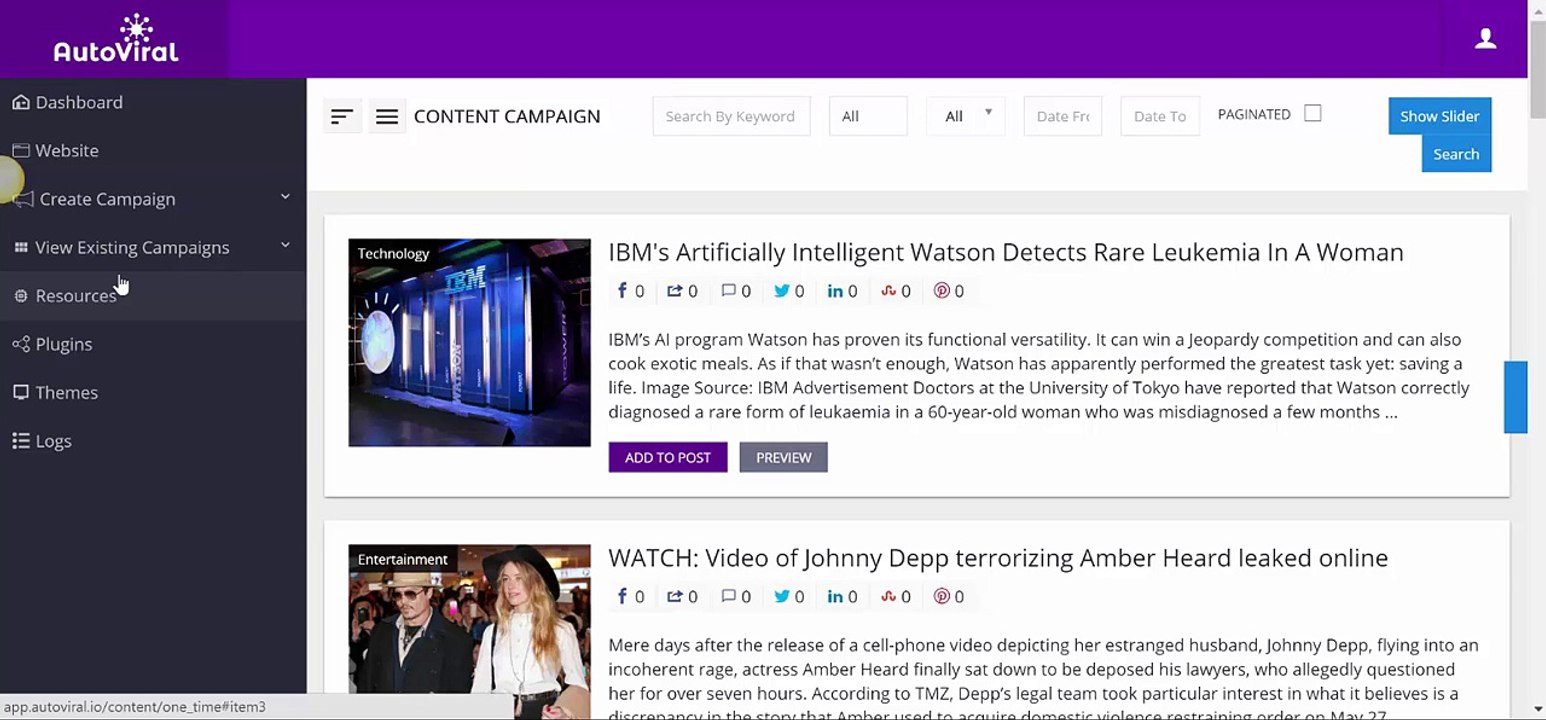Image resolution: width=1546 pixels, height=720 pixels.
Task: Click share count on IBM Watson article
Action: coord(683,291)
